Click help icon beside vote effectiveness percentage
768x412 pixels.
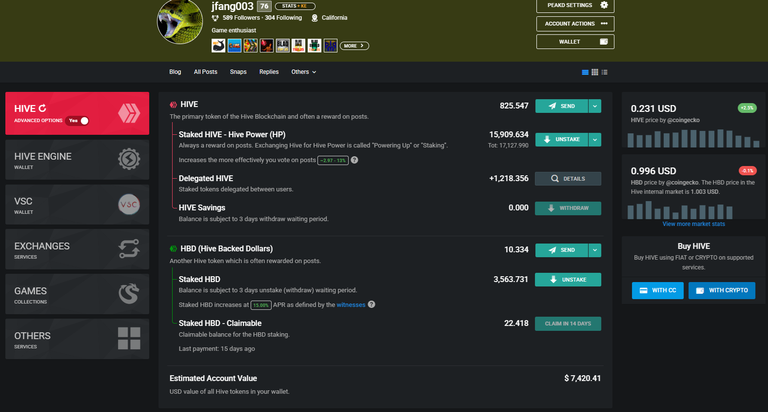tap(354, 160)
